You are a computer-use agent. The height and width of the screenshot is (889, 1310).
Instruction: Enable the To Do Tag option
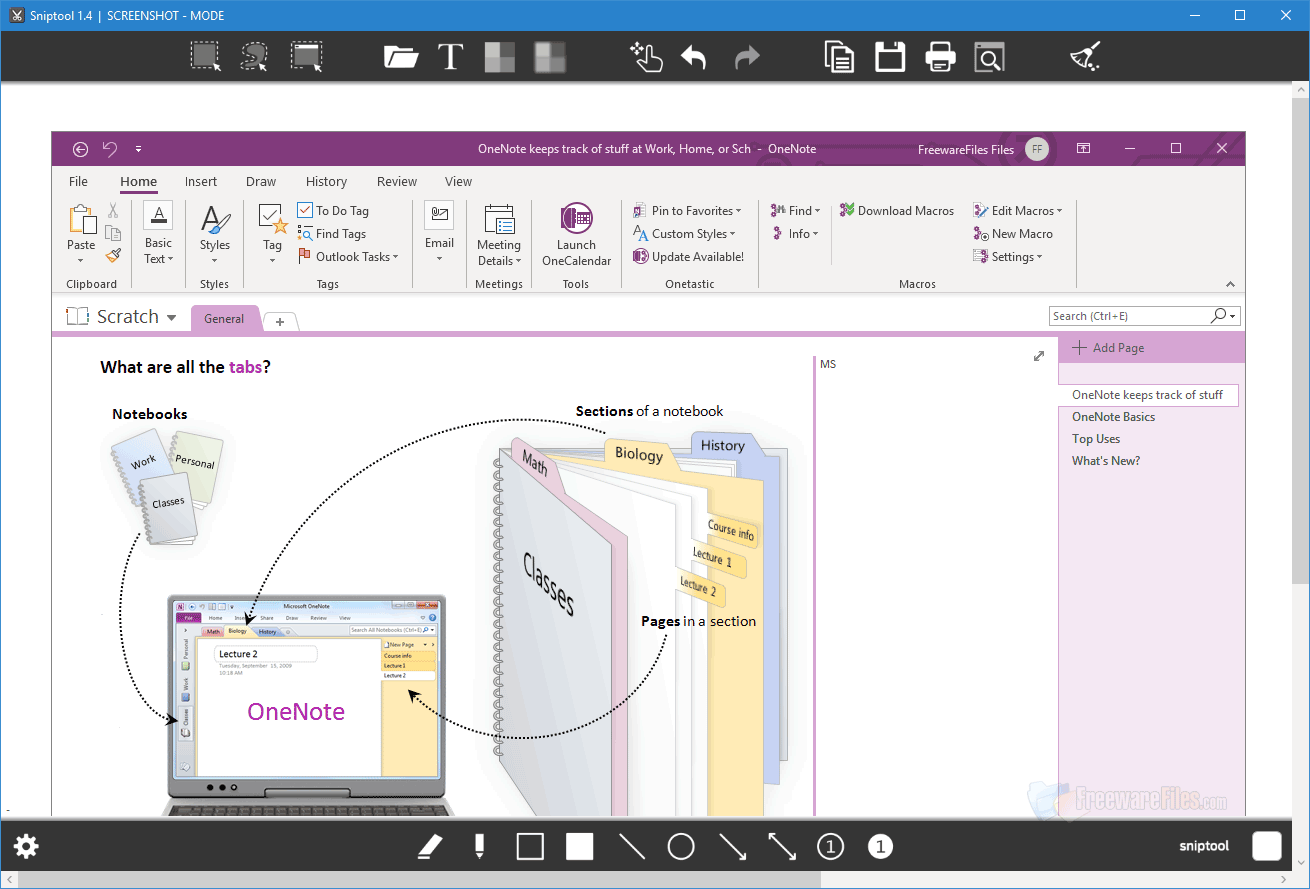coord(333,210)
